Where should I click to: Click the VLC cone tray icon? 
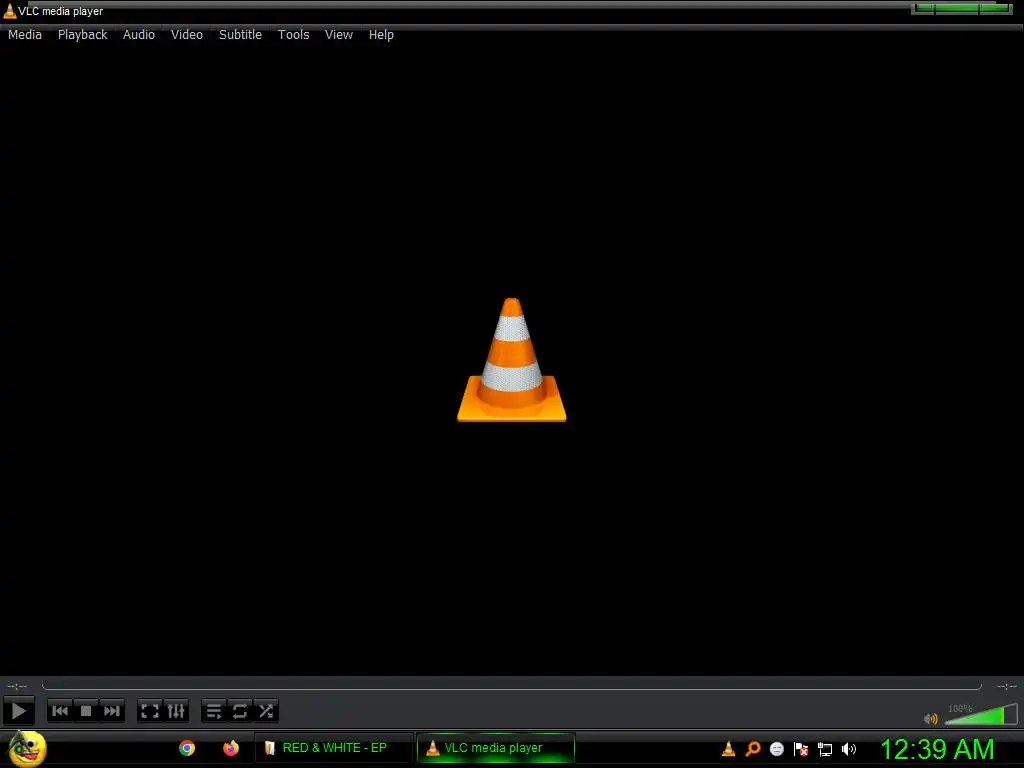pyautogui.click(x=728, y=749)
